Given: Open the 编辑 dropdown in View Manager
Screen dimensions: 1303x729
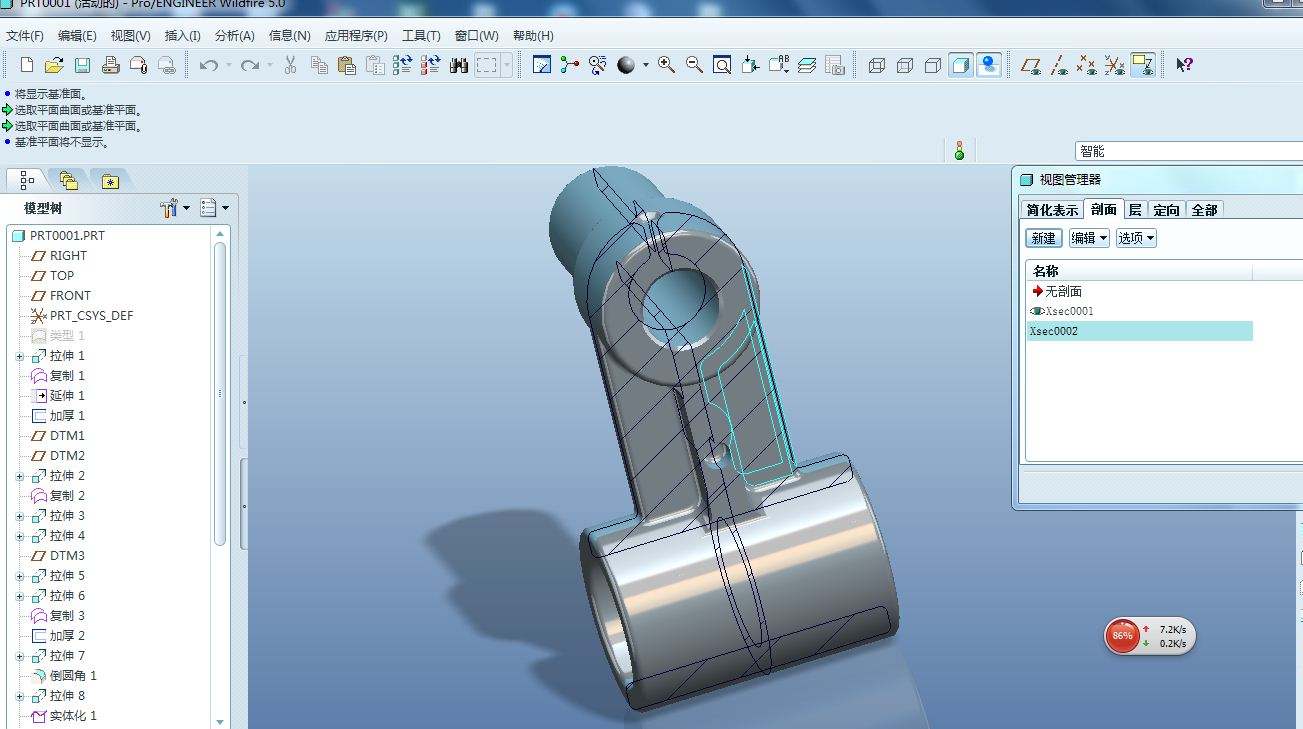Looking at the screenshot, I should click(x=1089, y=238).
